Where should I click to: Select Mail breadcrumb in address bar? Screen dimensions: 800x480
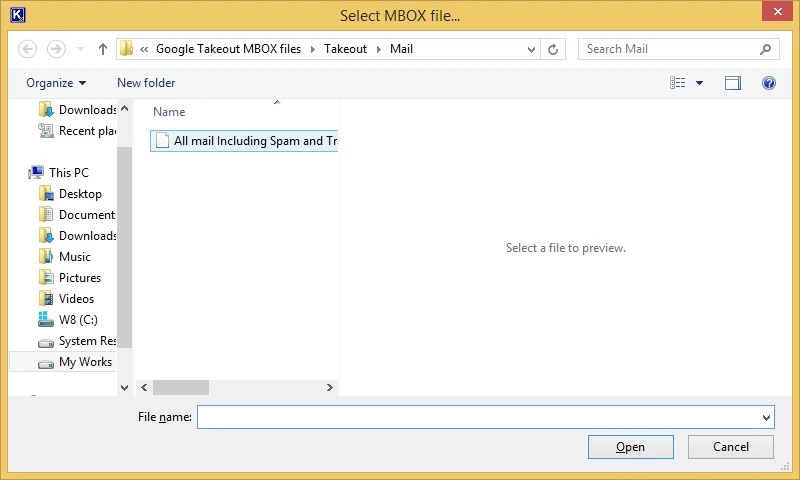[402, 49]
